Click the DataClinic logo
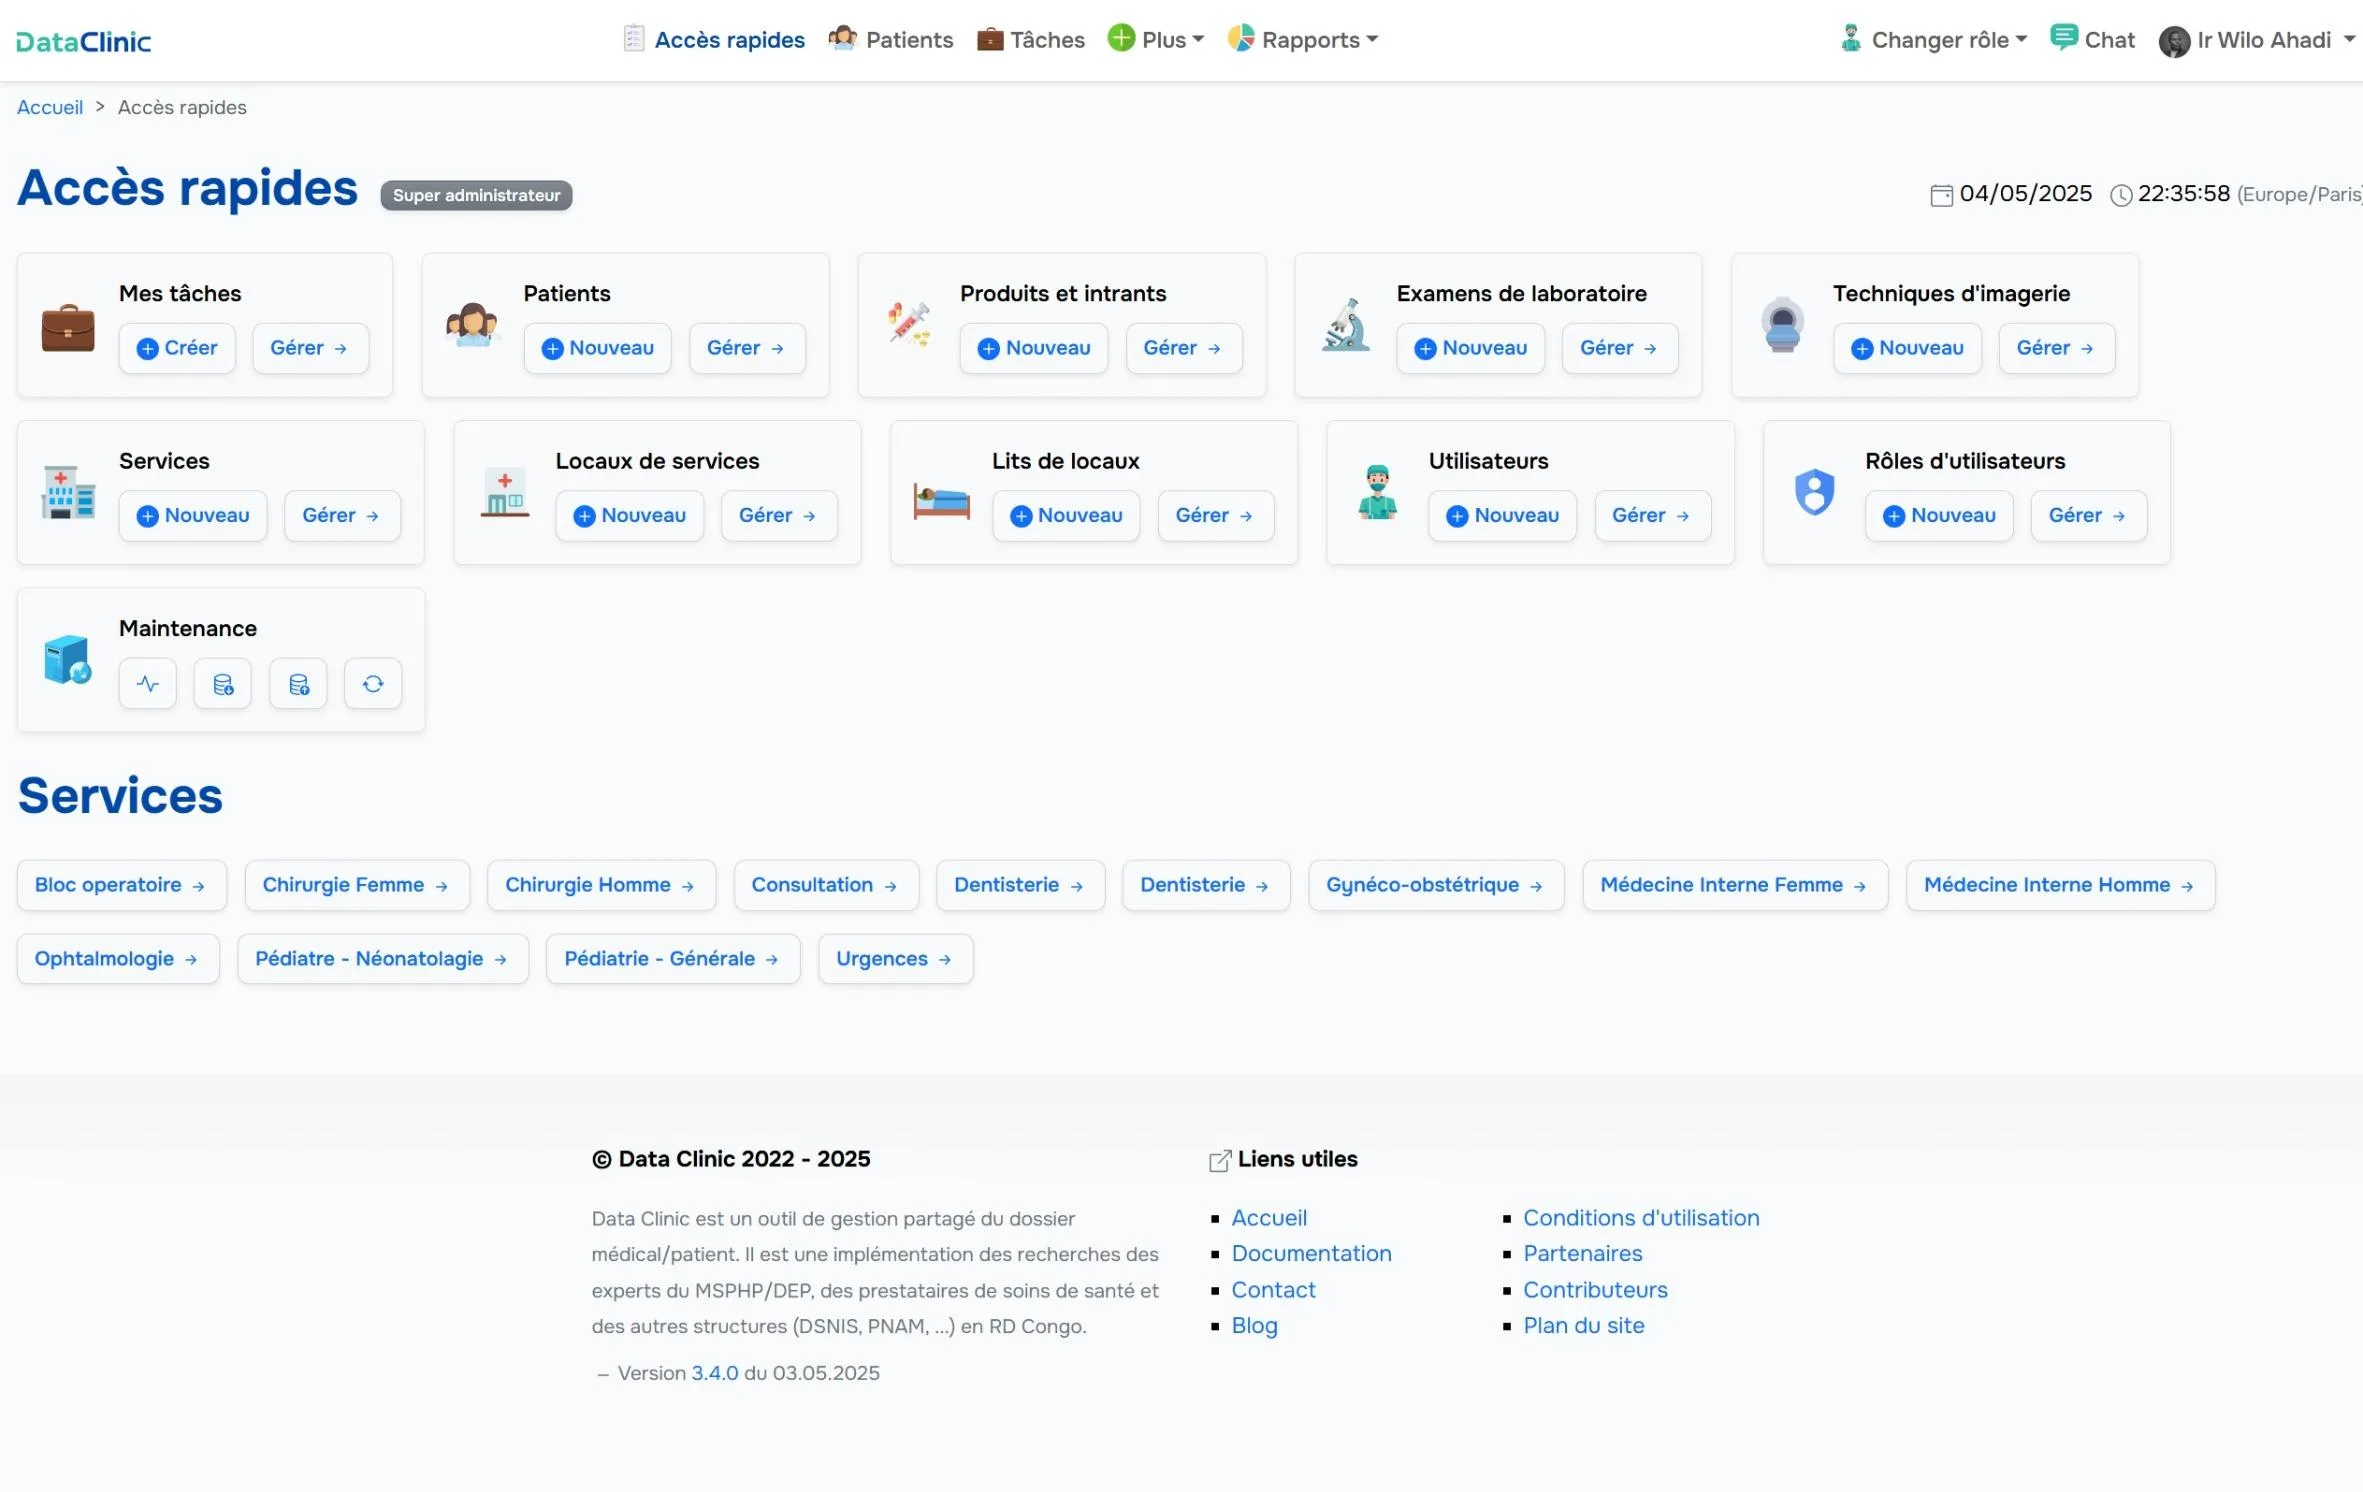Image resolution: width=2363 pixels, height=1492 pixels. coord(84,41)
